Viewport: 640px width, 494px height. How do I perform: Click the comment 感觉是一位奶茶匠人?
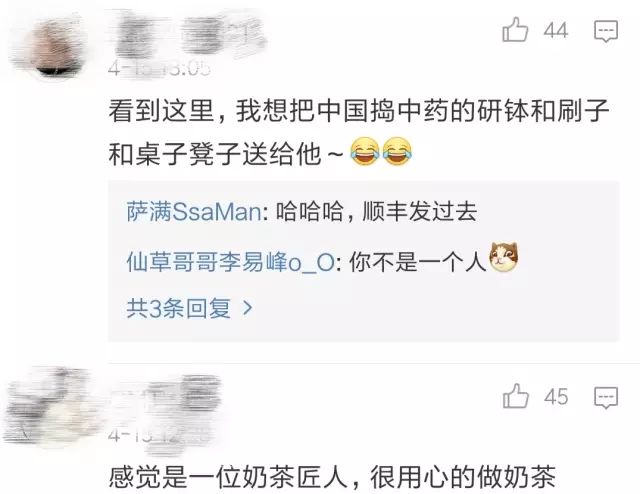(x=332, y=477)
